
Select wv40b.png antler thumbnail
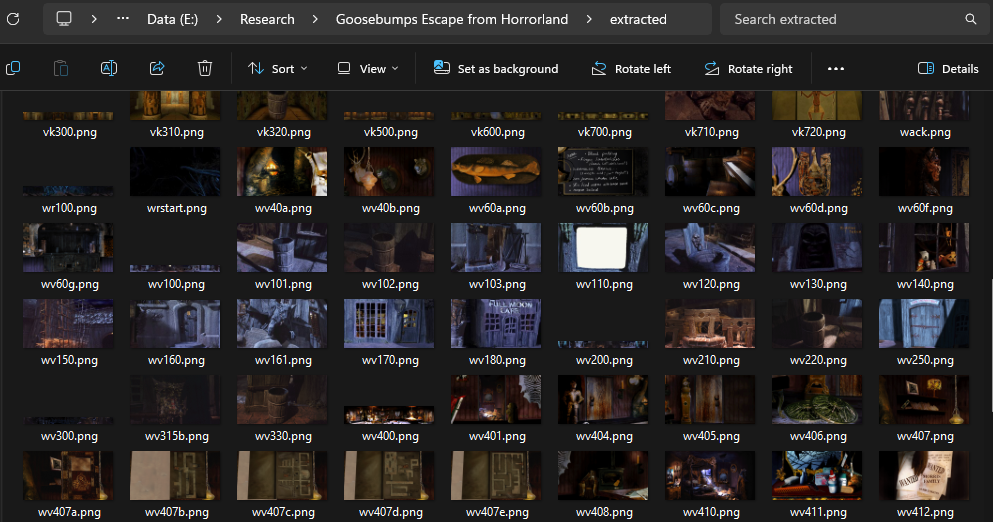coord(389,172)
